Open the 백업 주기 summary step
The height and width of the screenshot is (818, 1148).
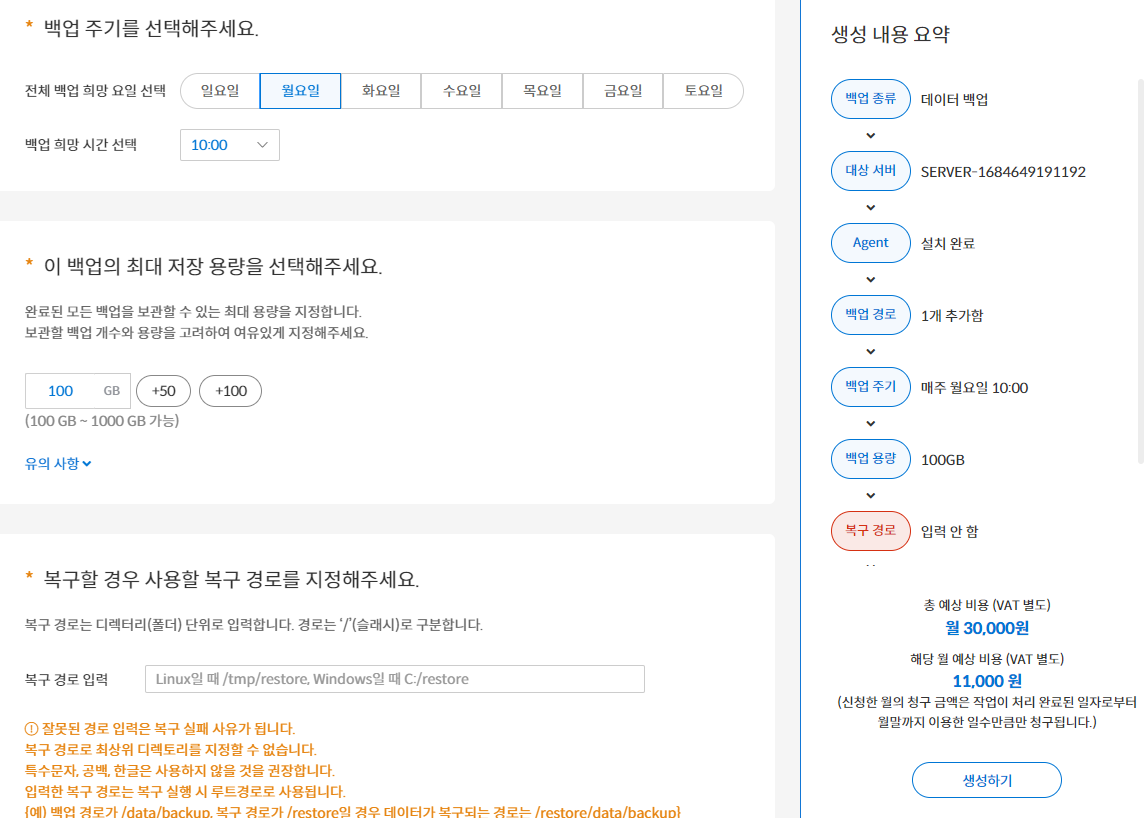[871, 387]
